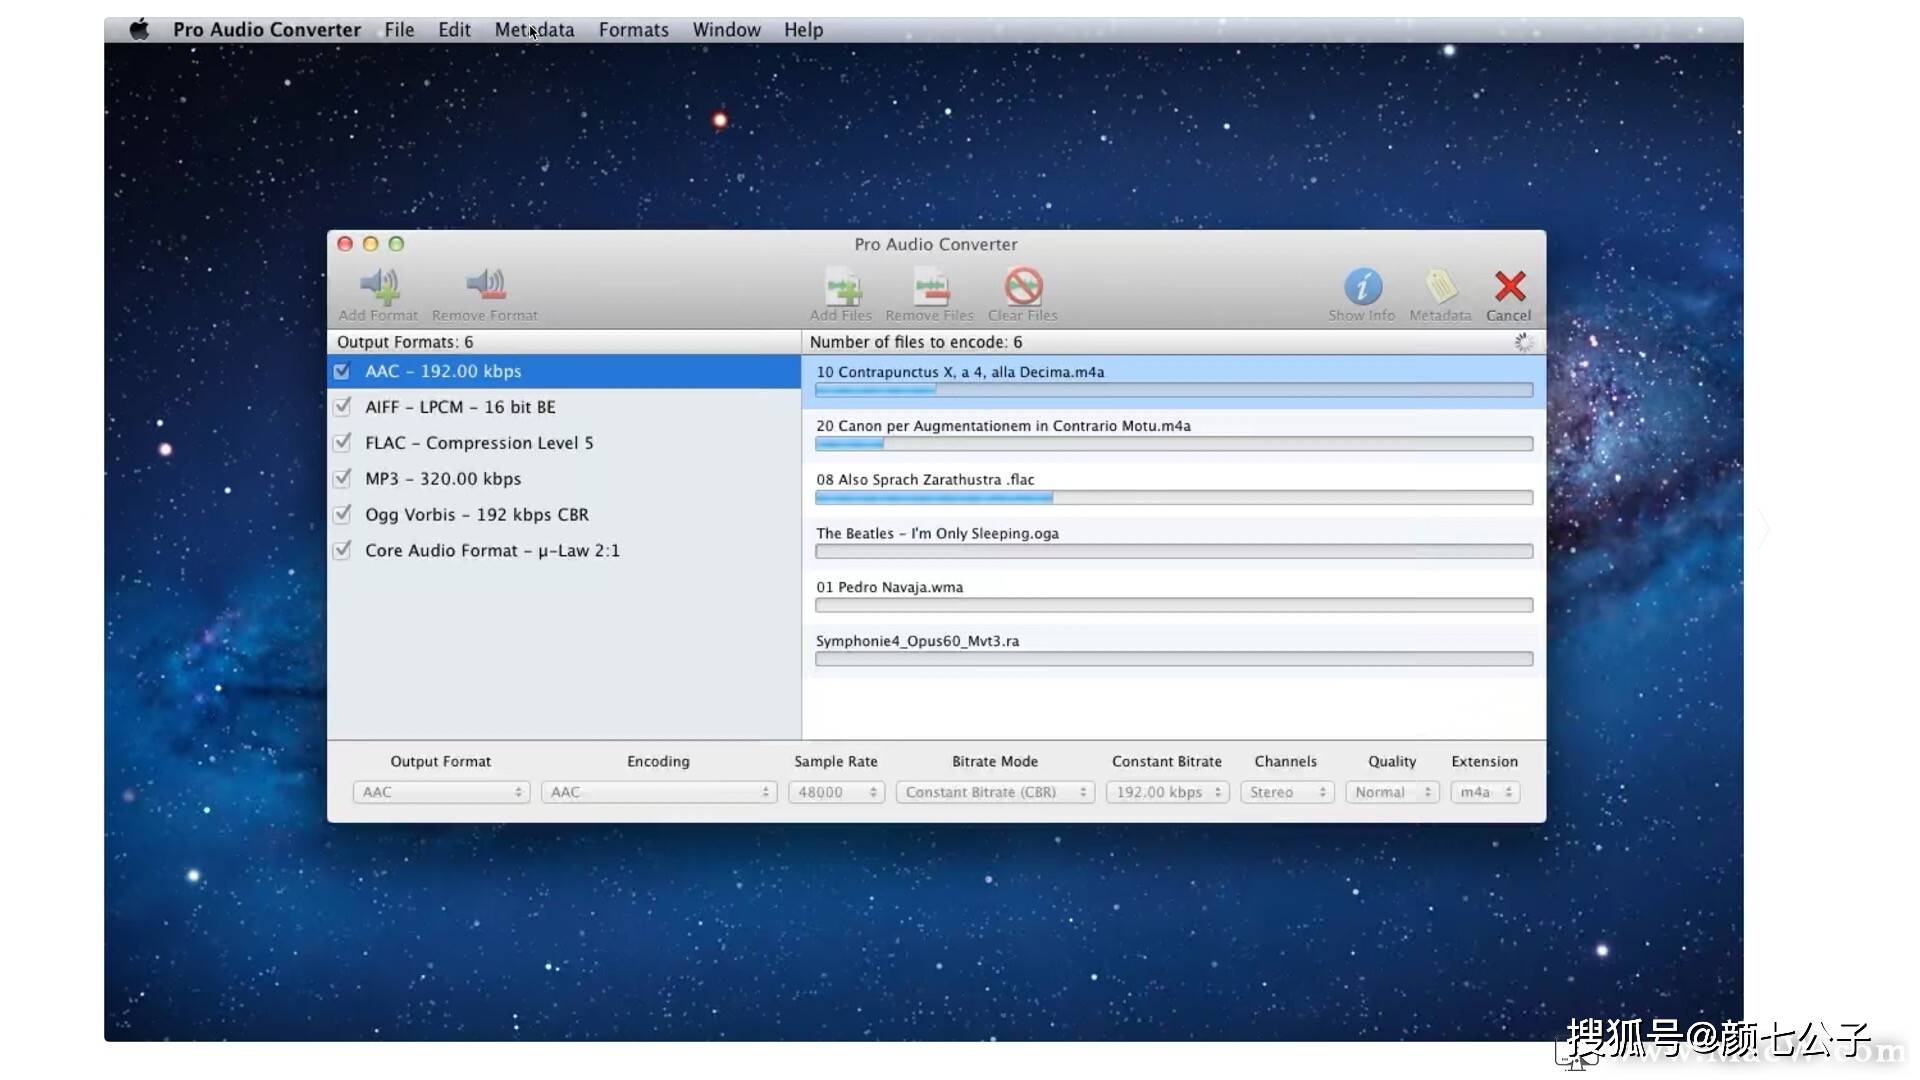1920x1080 pixels.
Task: Open the Output Format AAC dropdown
Action: pyautogui.click(x=441, y=792)
